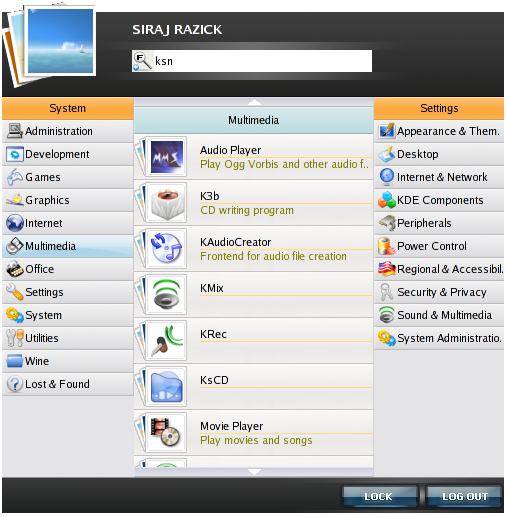Launch the Audio Player via its MMS icon
The height and width of the screenshot is (517, 508).
click(x=167, y=157)
